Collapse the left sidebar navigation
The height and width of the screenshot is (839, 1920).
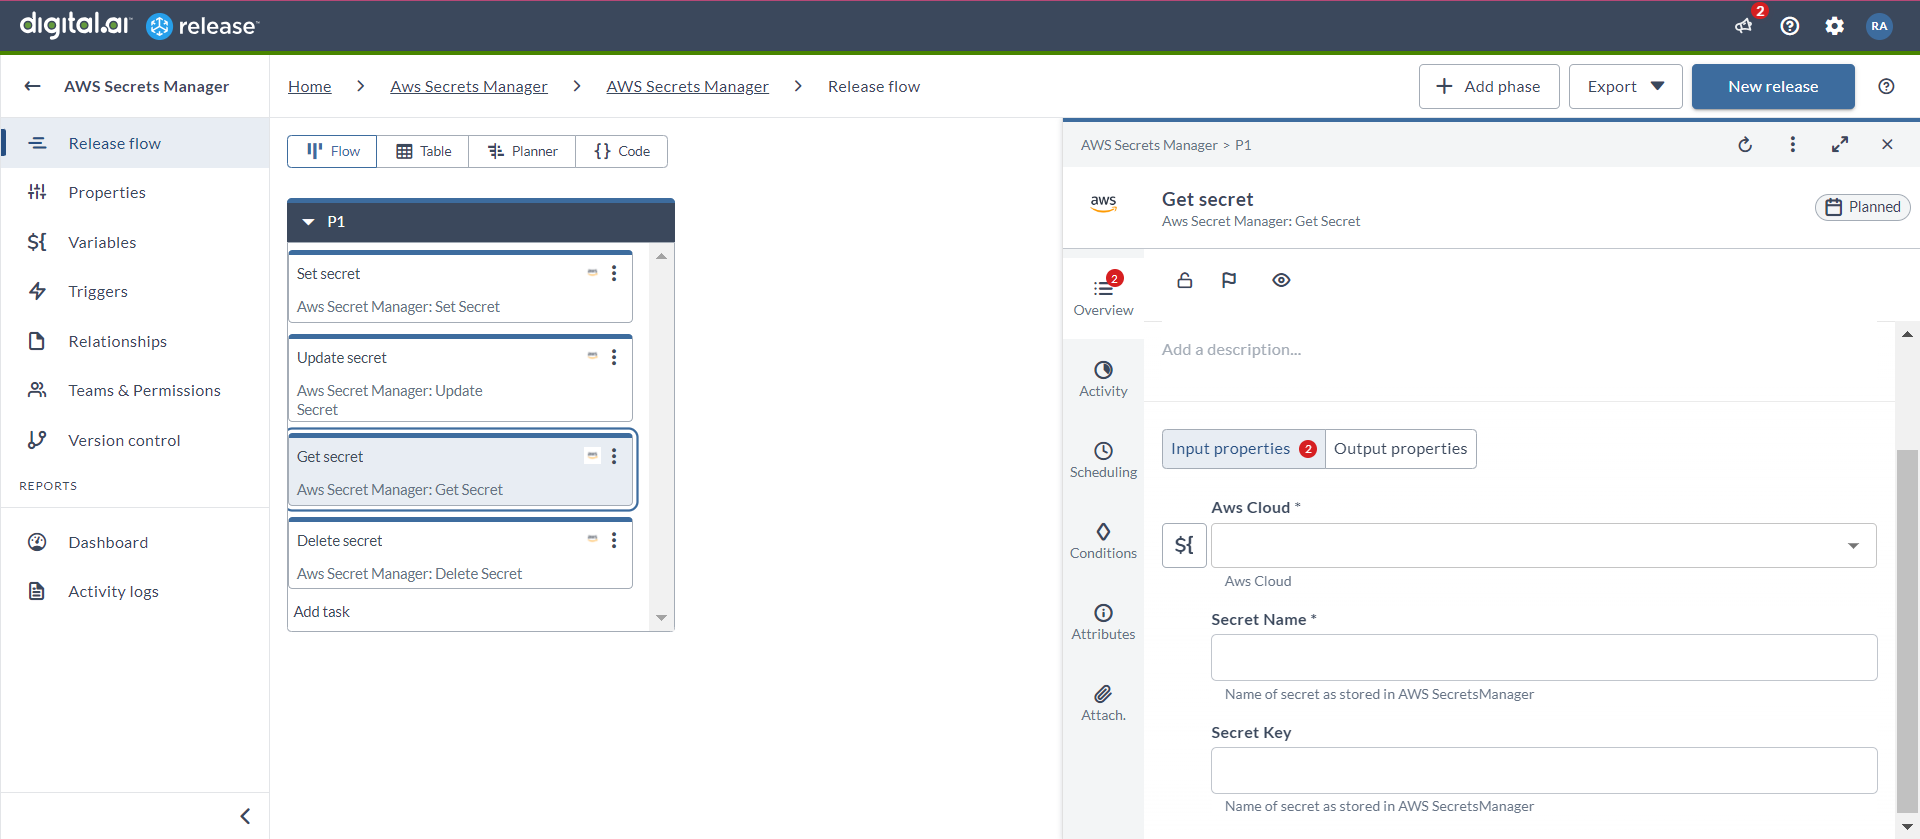click(245, 816)
